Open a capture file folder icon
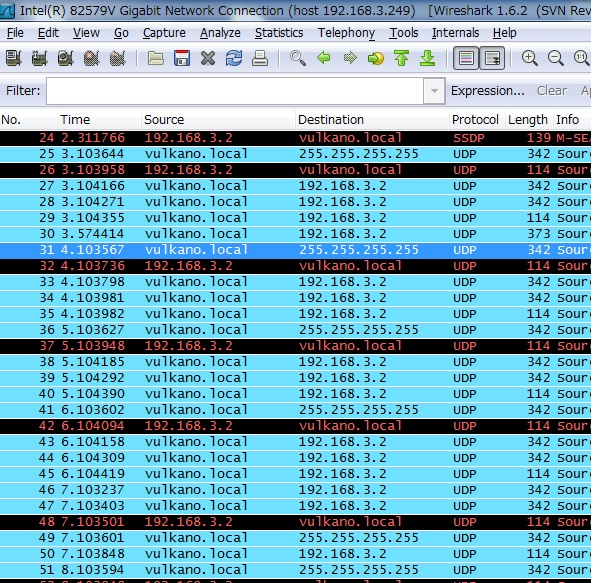The width and height of the screenshot is (601, 583). tap(156, 59)
